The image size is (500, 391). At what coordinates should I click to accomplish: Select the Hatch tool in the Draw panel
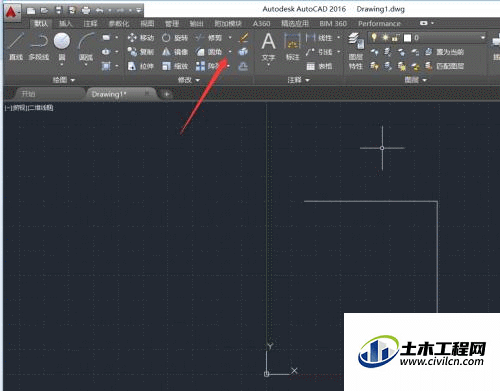tap(106, 66)
